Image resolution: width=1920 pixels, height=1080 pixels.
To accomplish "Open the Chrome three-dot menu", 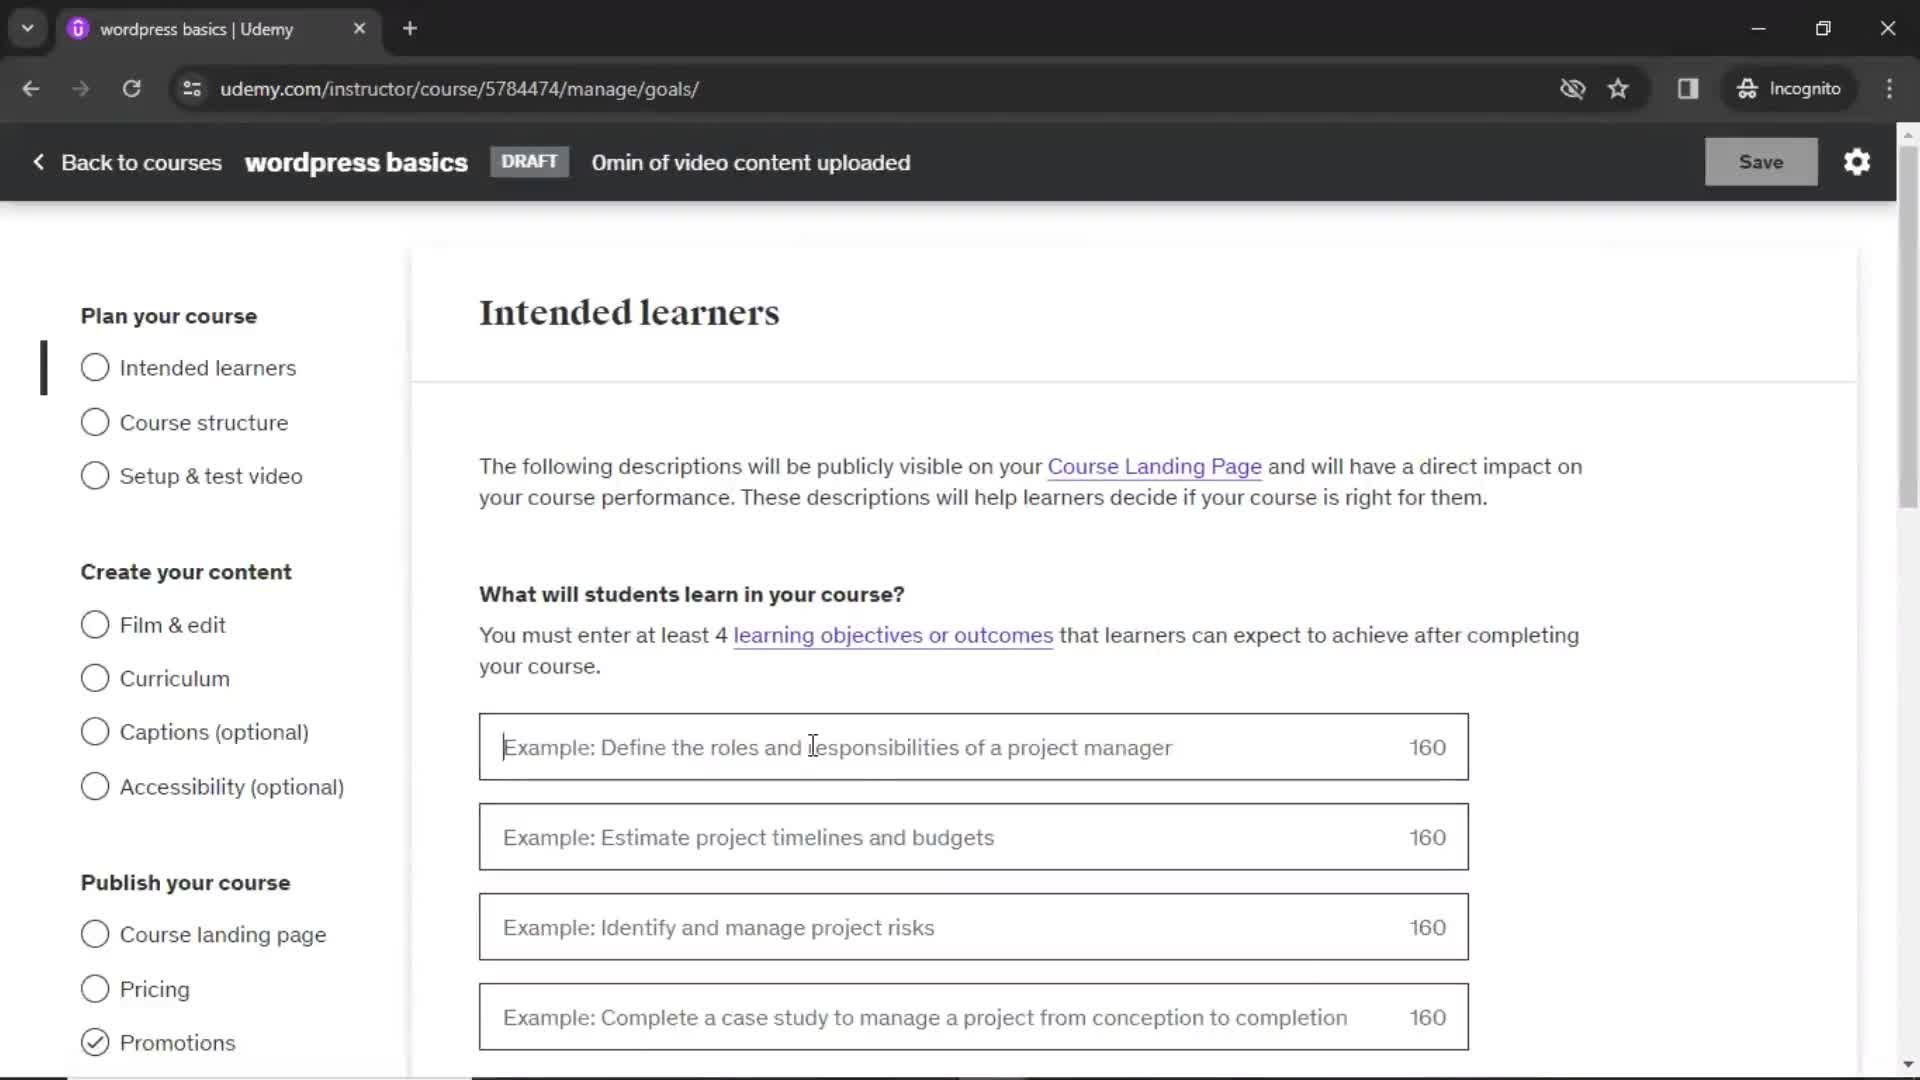I will (1889, 89).
